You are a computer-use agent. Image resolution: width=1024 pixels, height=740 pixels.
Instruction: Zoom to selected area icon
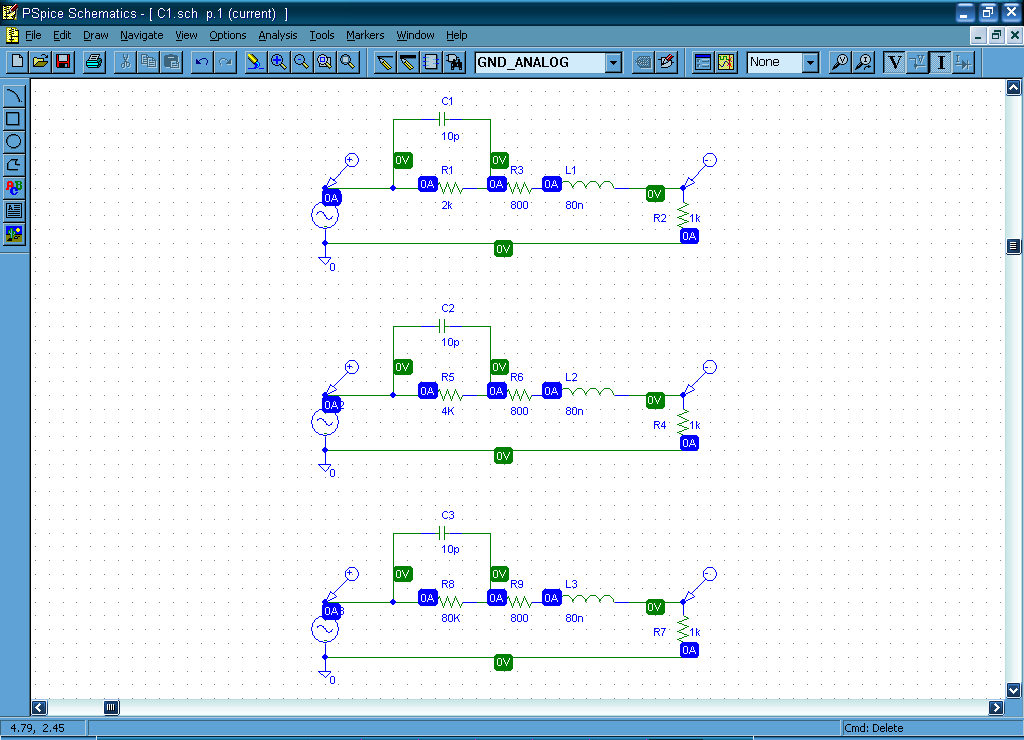[x=325, y=62]
